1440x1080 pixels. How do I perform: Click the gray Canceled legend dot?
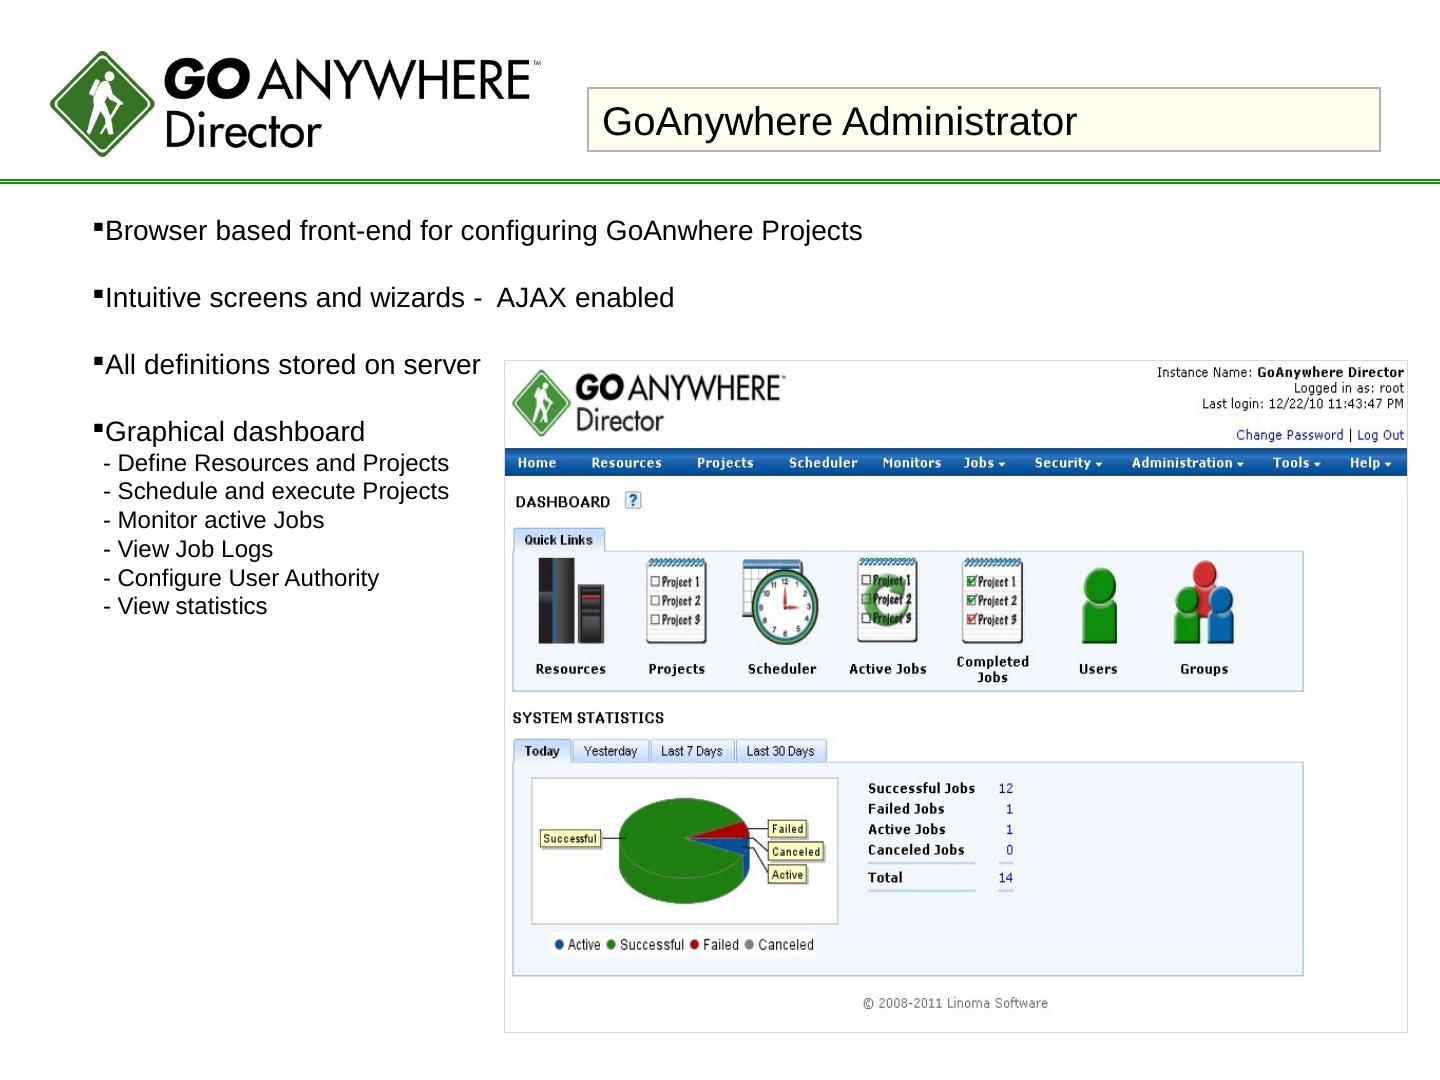point(749,945)
